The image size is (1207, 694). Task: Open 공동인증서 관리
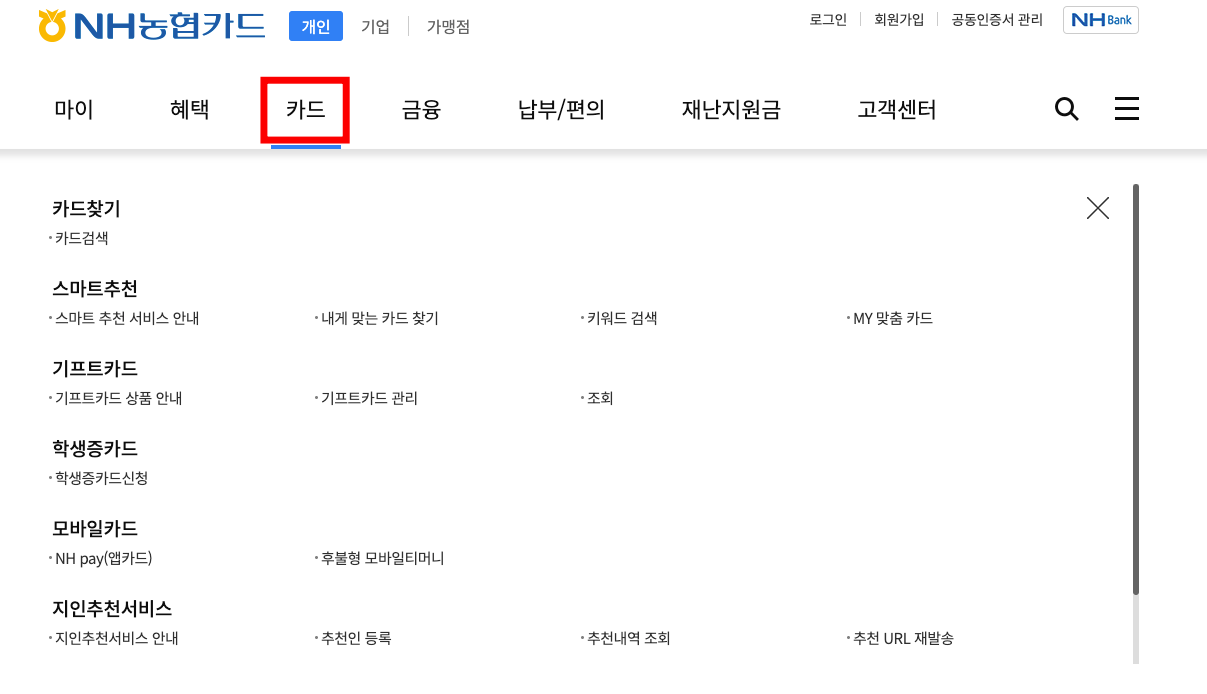pos(995,19)
